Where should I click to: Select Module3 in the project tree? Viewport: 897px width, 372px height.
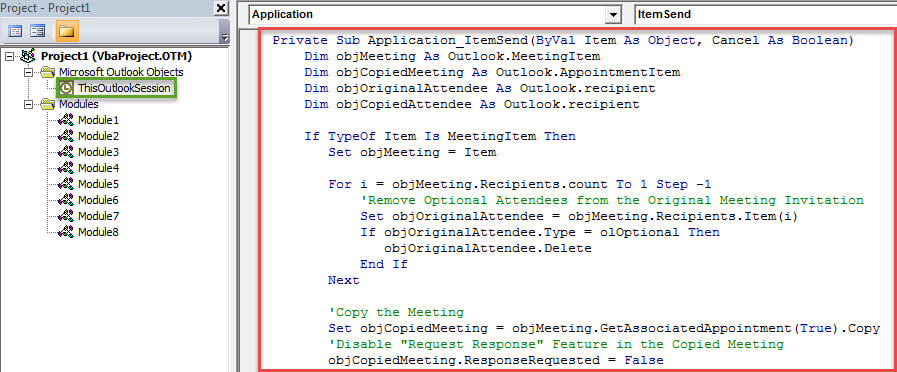[x=98, y=152]
